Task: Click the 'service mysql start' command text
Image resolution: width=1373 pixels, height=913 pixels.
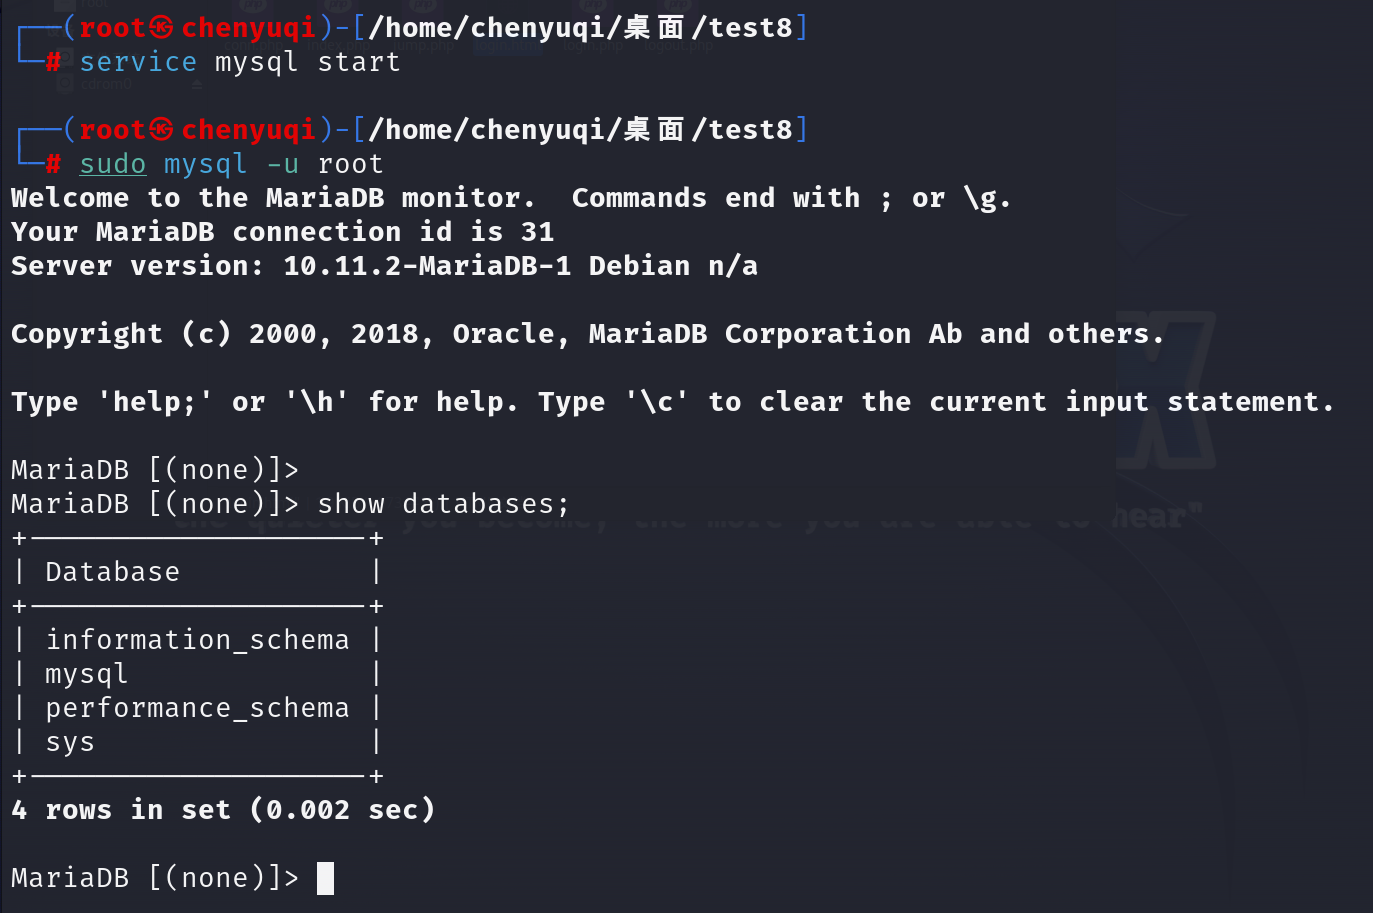Action: pyautogui.click(x=240, y=62)
